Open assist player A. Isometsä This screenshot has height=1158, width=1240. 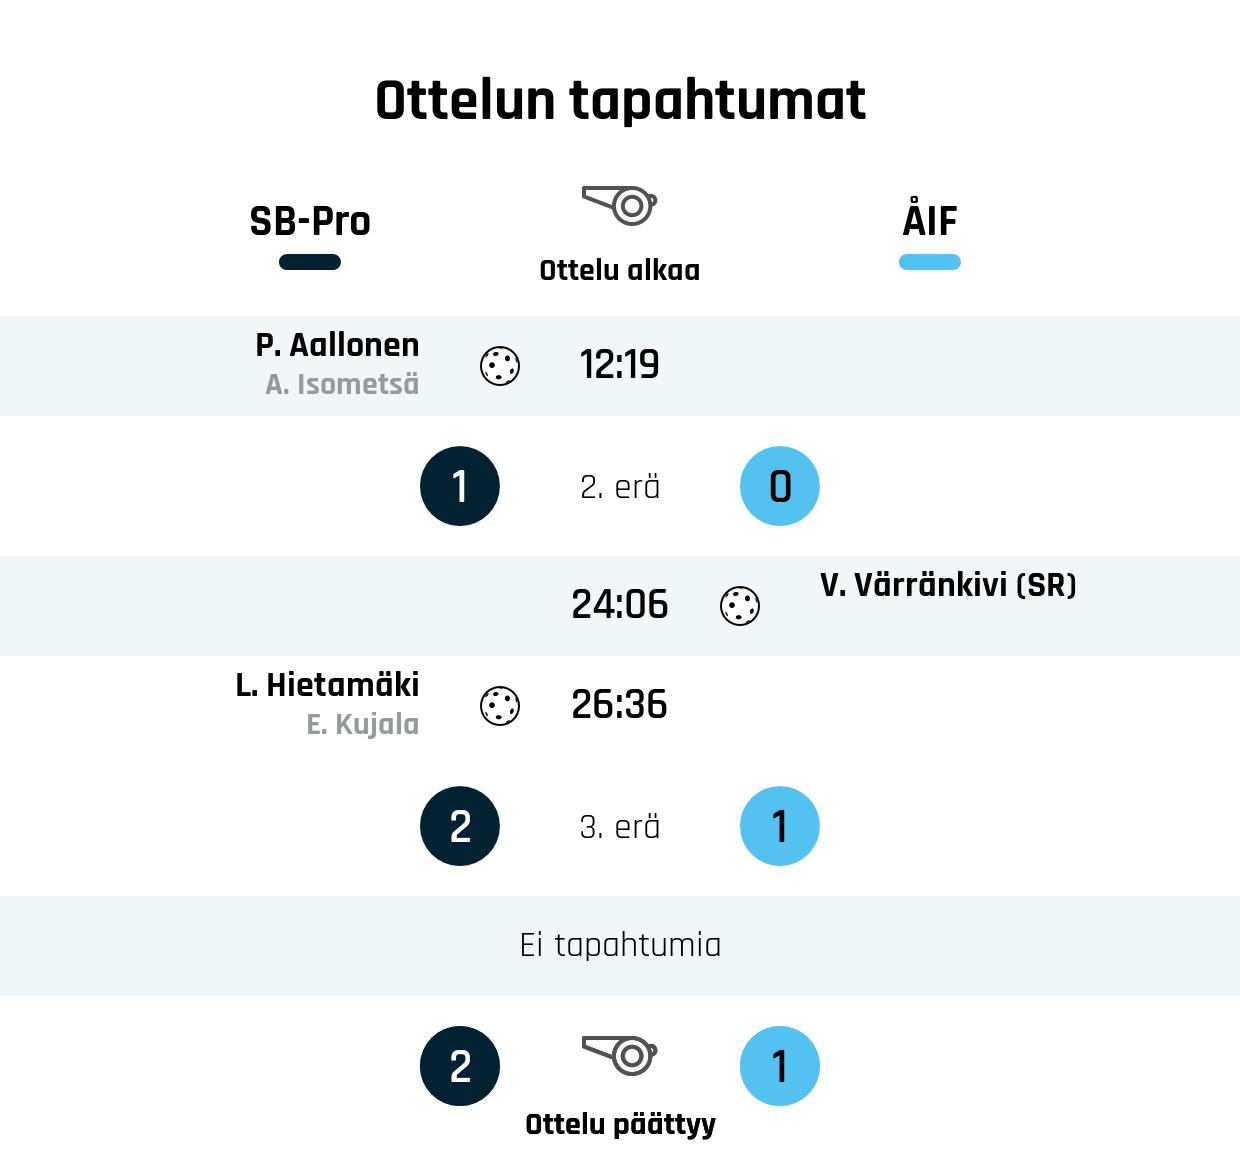click(x=342, y=384)
